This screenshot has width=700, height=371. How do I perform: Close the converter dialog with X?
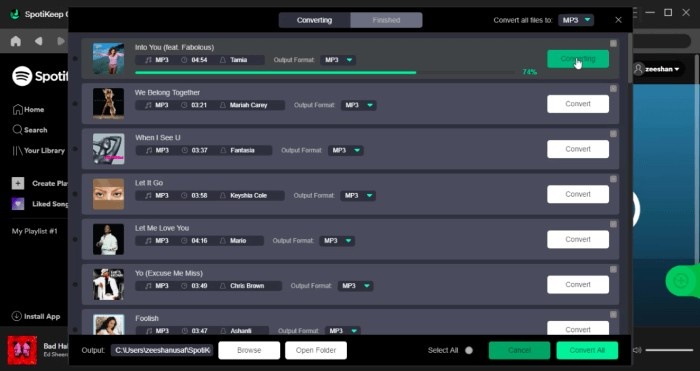(x=618, y=20)
